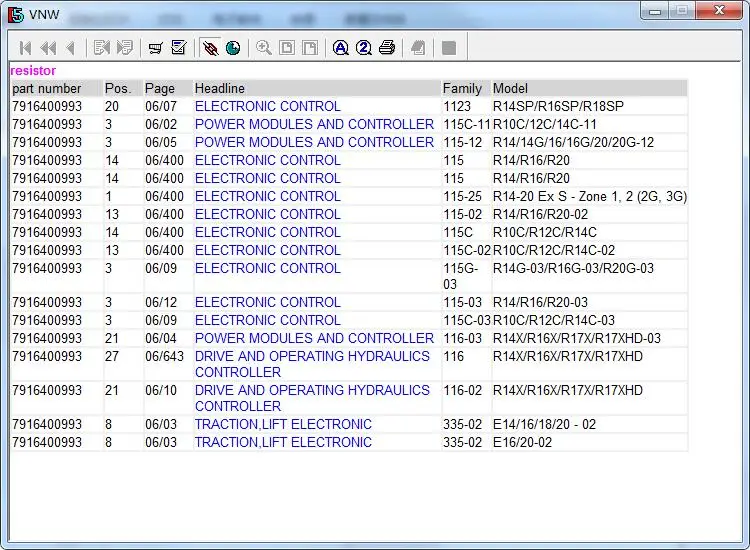Open POWER MODULES AND CONTROLLER link for family 115-12

pos(314,143)
